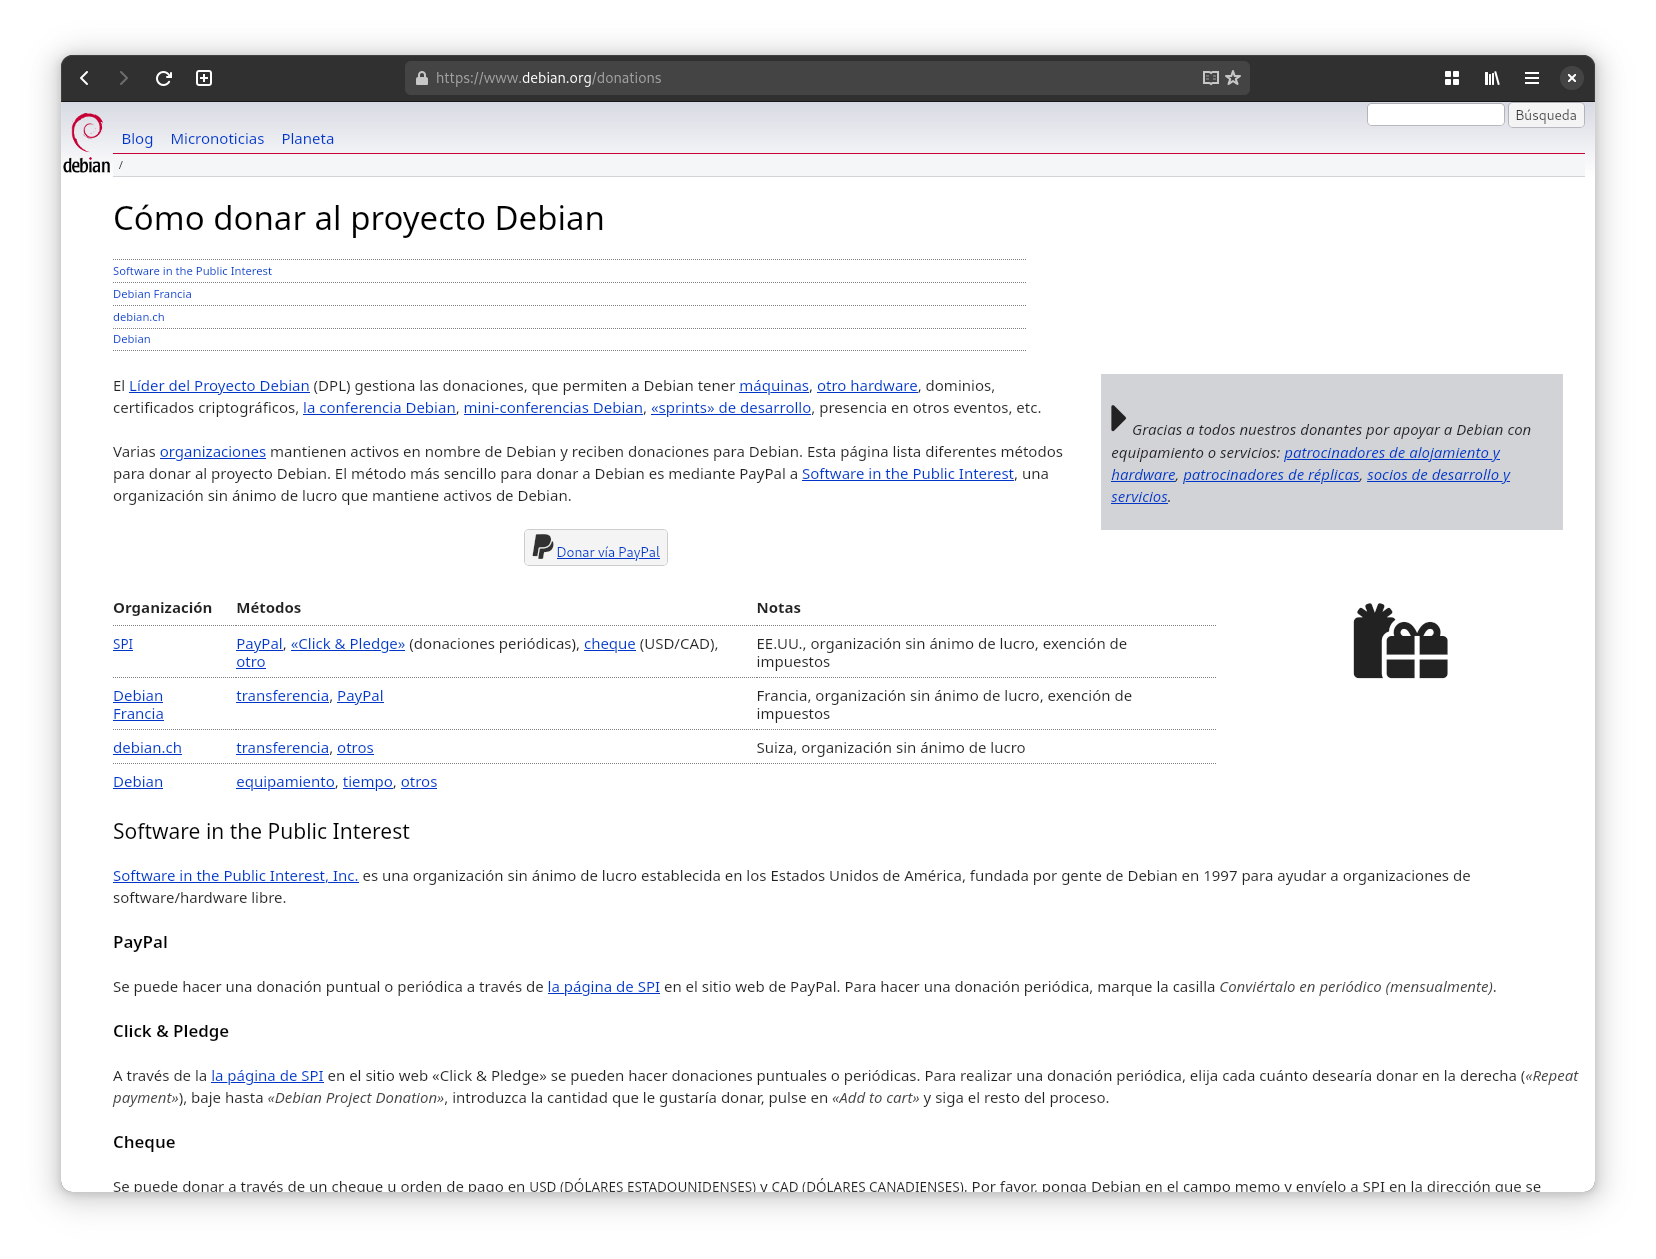Jump to Debian entry in contents list
This screenshot has height=1259, width=1656.
click(132, 339)
